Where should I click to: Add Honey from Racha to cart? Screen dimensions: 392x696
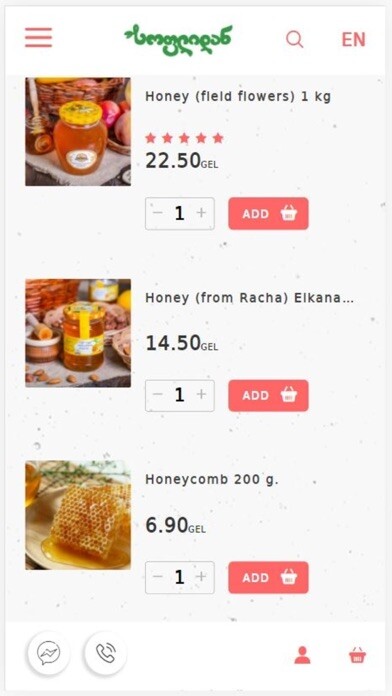268,395
